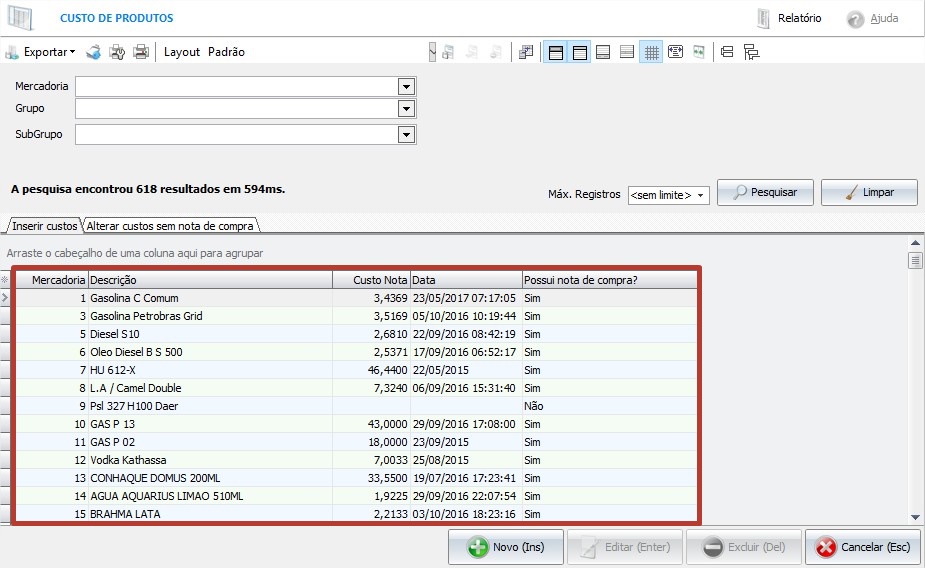Click the Ajuda question mark icon
The image size is (925, 568).
[x=855, y=19]
